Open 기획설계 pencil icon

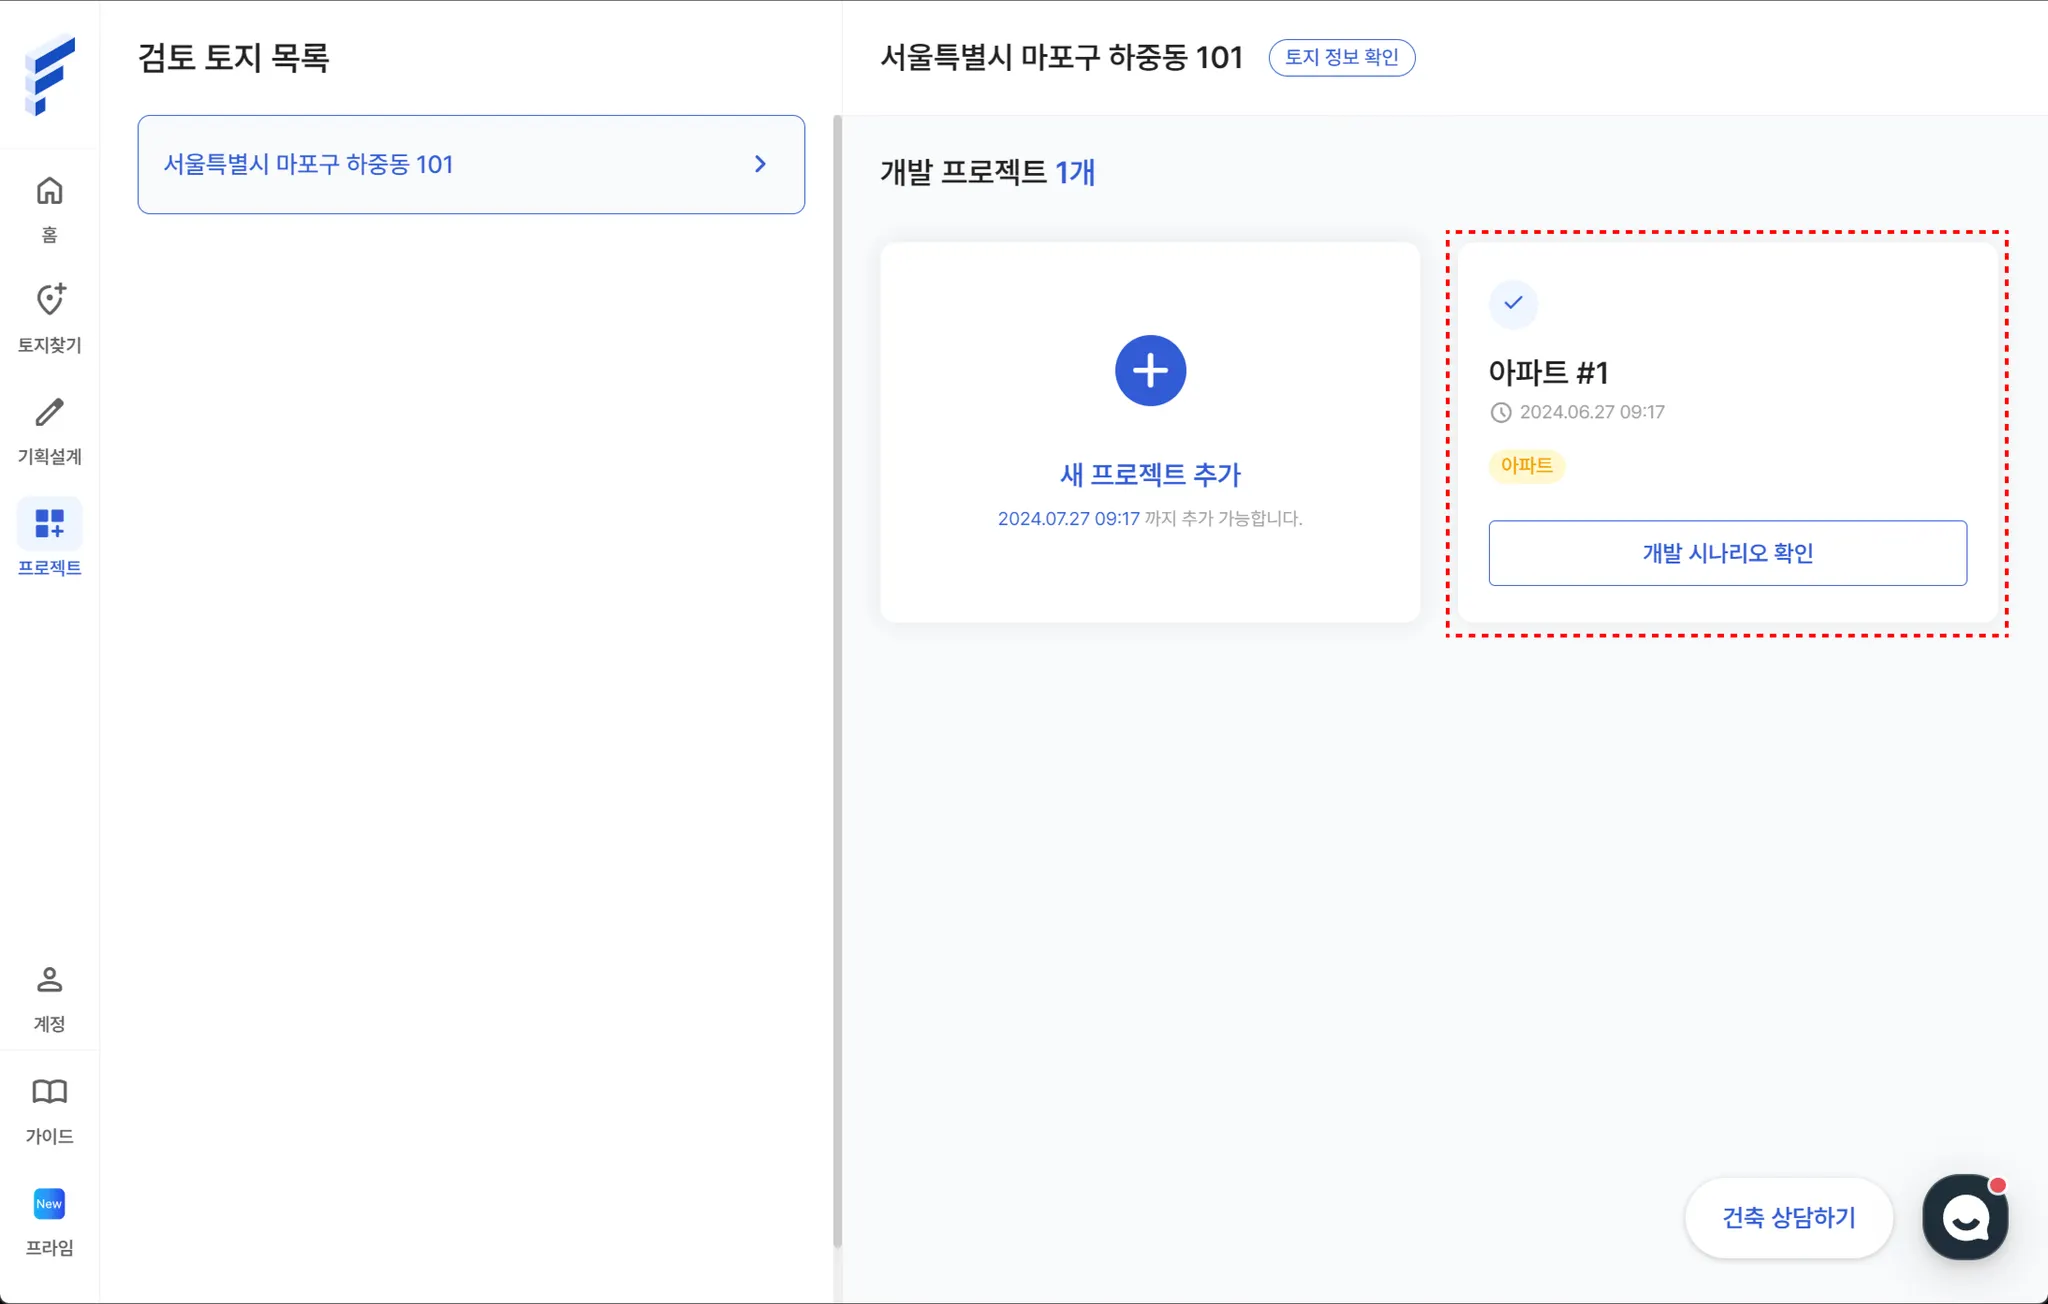point(49,413)
